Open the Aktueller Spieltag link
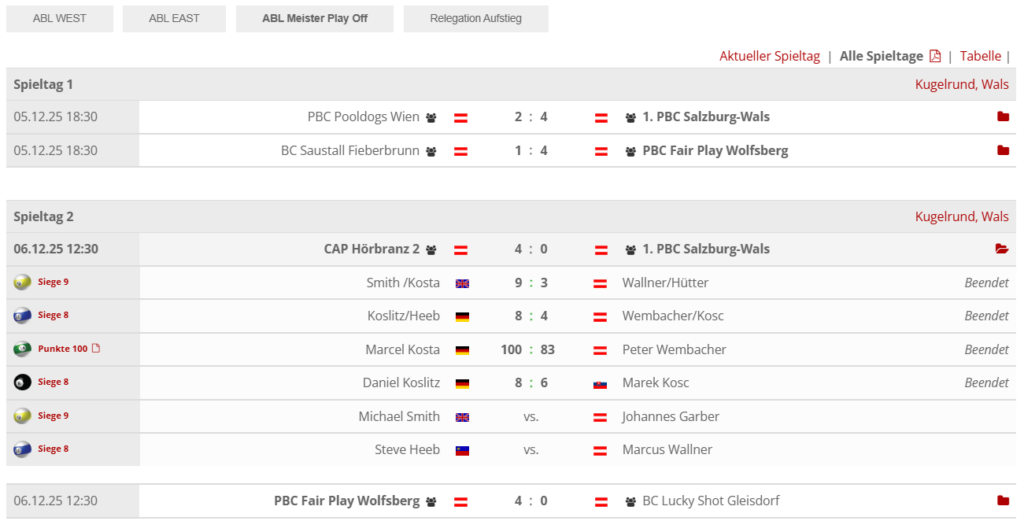 point(769,56)
